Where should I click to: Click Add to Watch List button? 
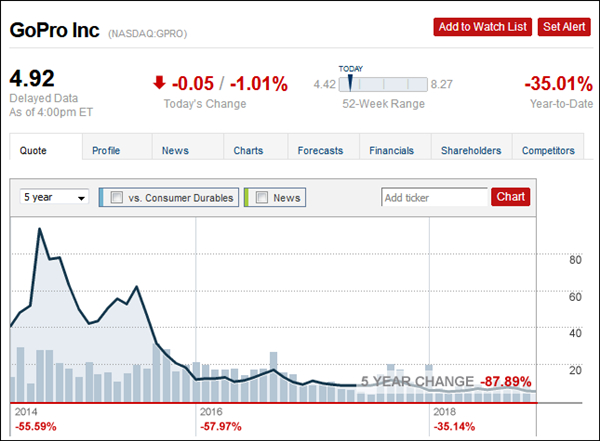pyautogui.click(x=482, y=27)
